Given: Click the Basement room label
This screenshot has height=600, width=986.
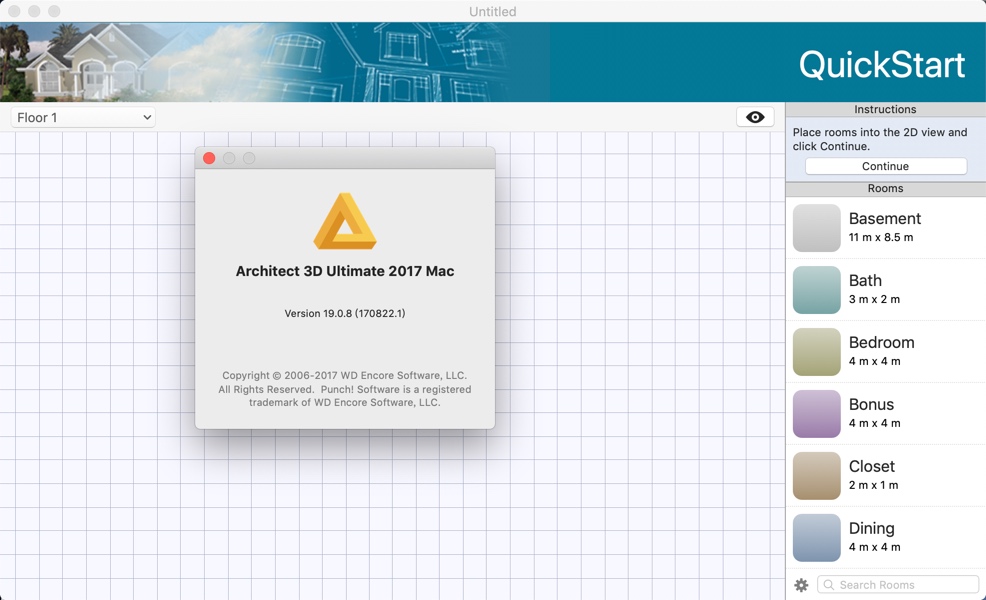Looking at the screenshot, I should (884, 218).
